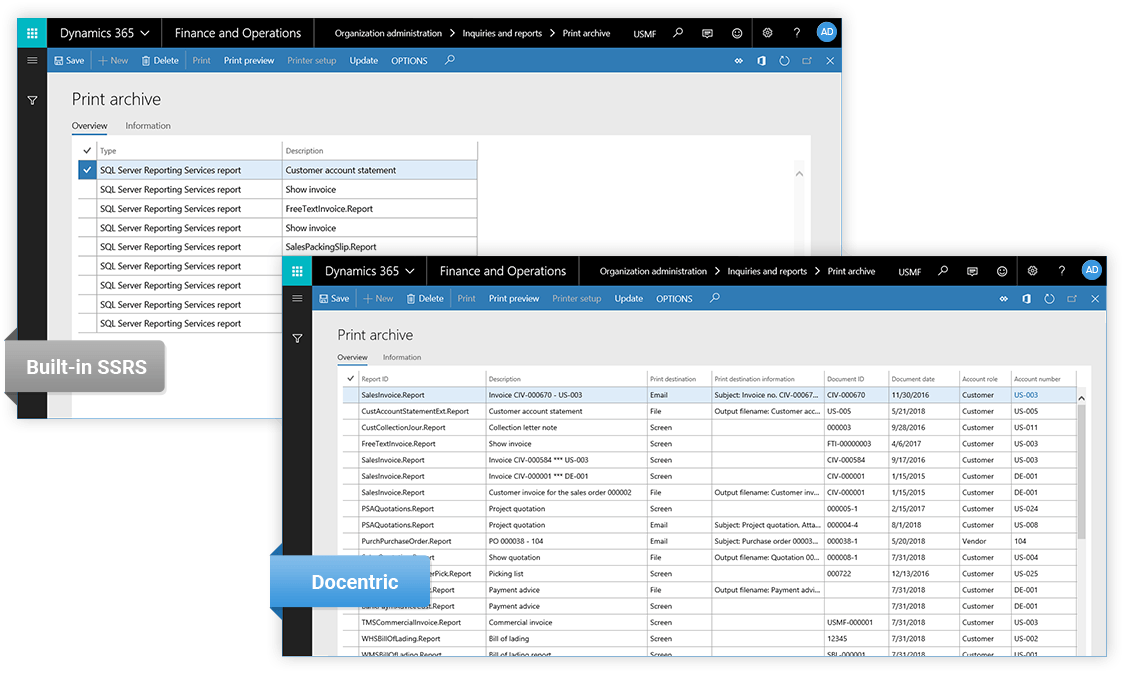Image resolution: width=1129 pixels, height=686 pixels.
Task: Click action bar search icon in Docentric window
Action: click(x=714, y=298)
